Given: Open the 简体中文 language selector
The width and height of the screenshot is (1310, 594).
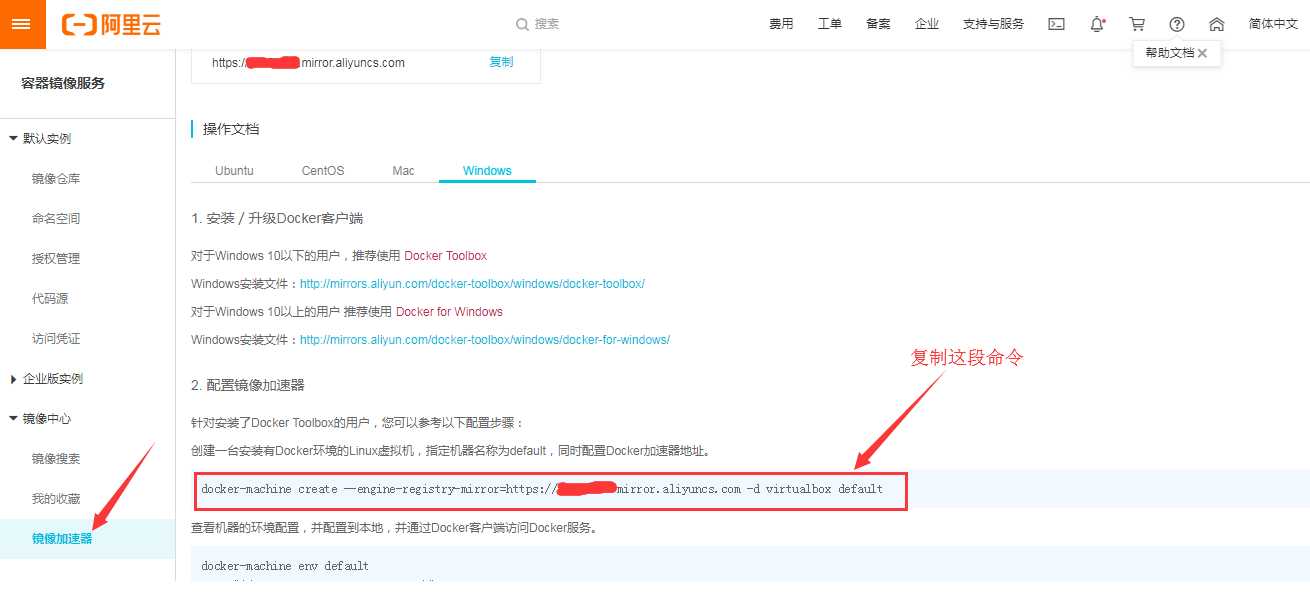Looking at the screenshot, I should tap(1273, 24).
